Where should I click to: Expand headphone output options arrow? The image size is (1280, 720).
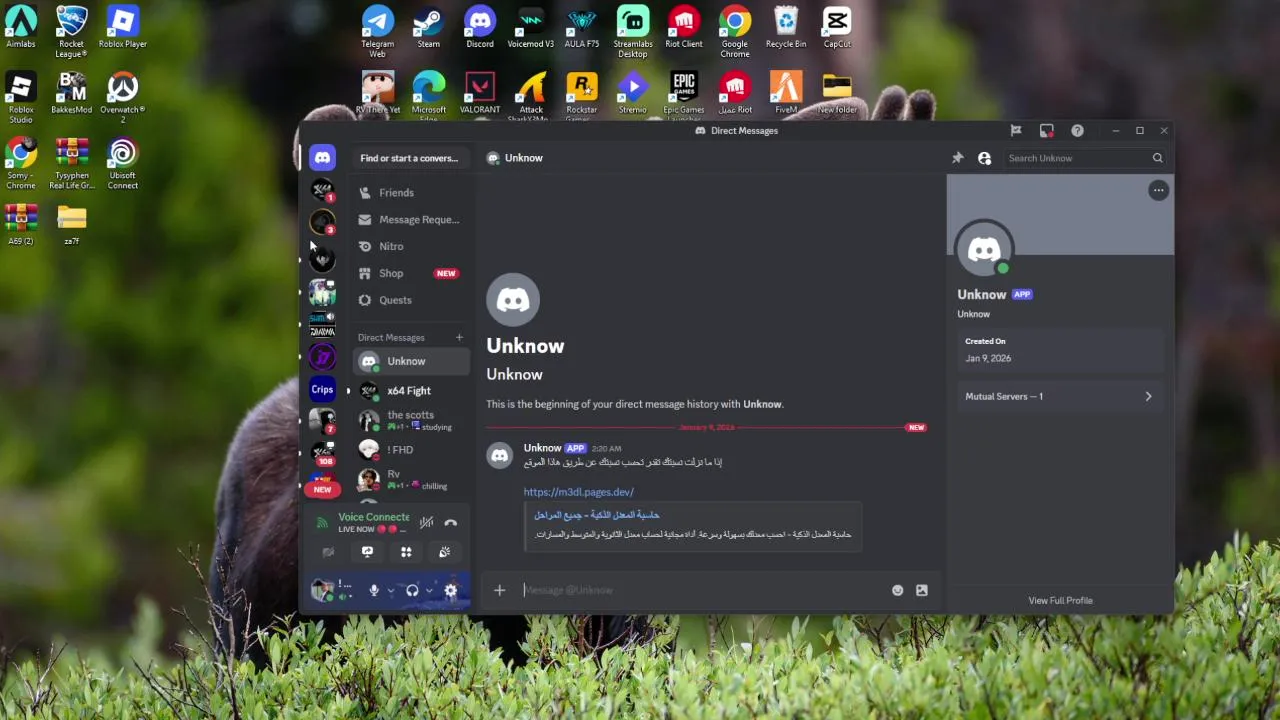point(429,591)
